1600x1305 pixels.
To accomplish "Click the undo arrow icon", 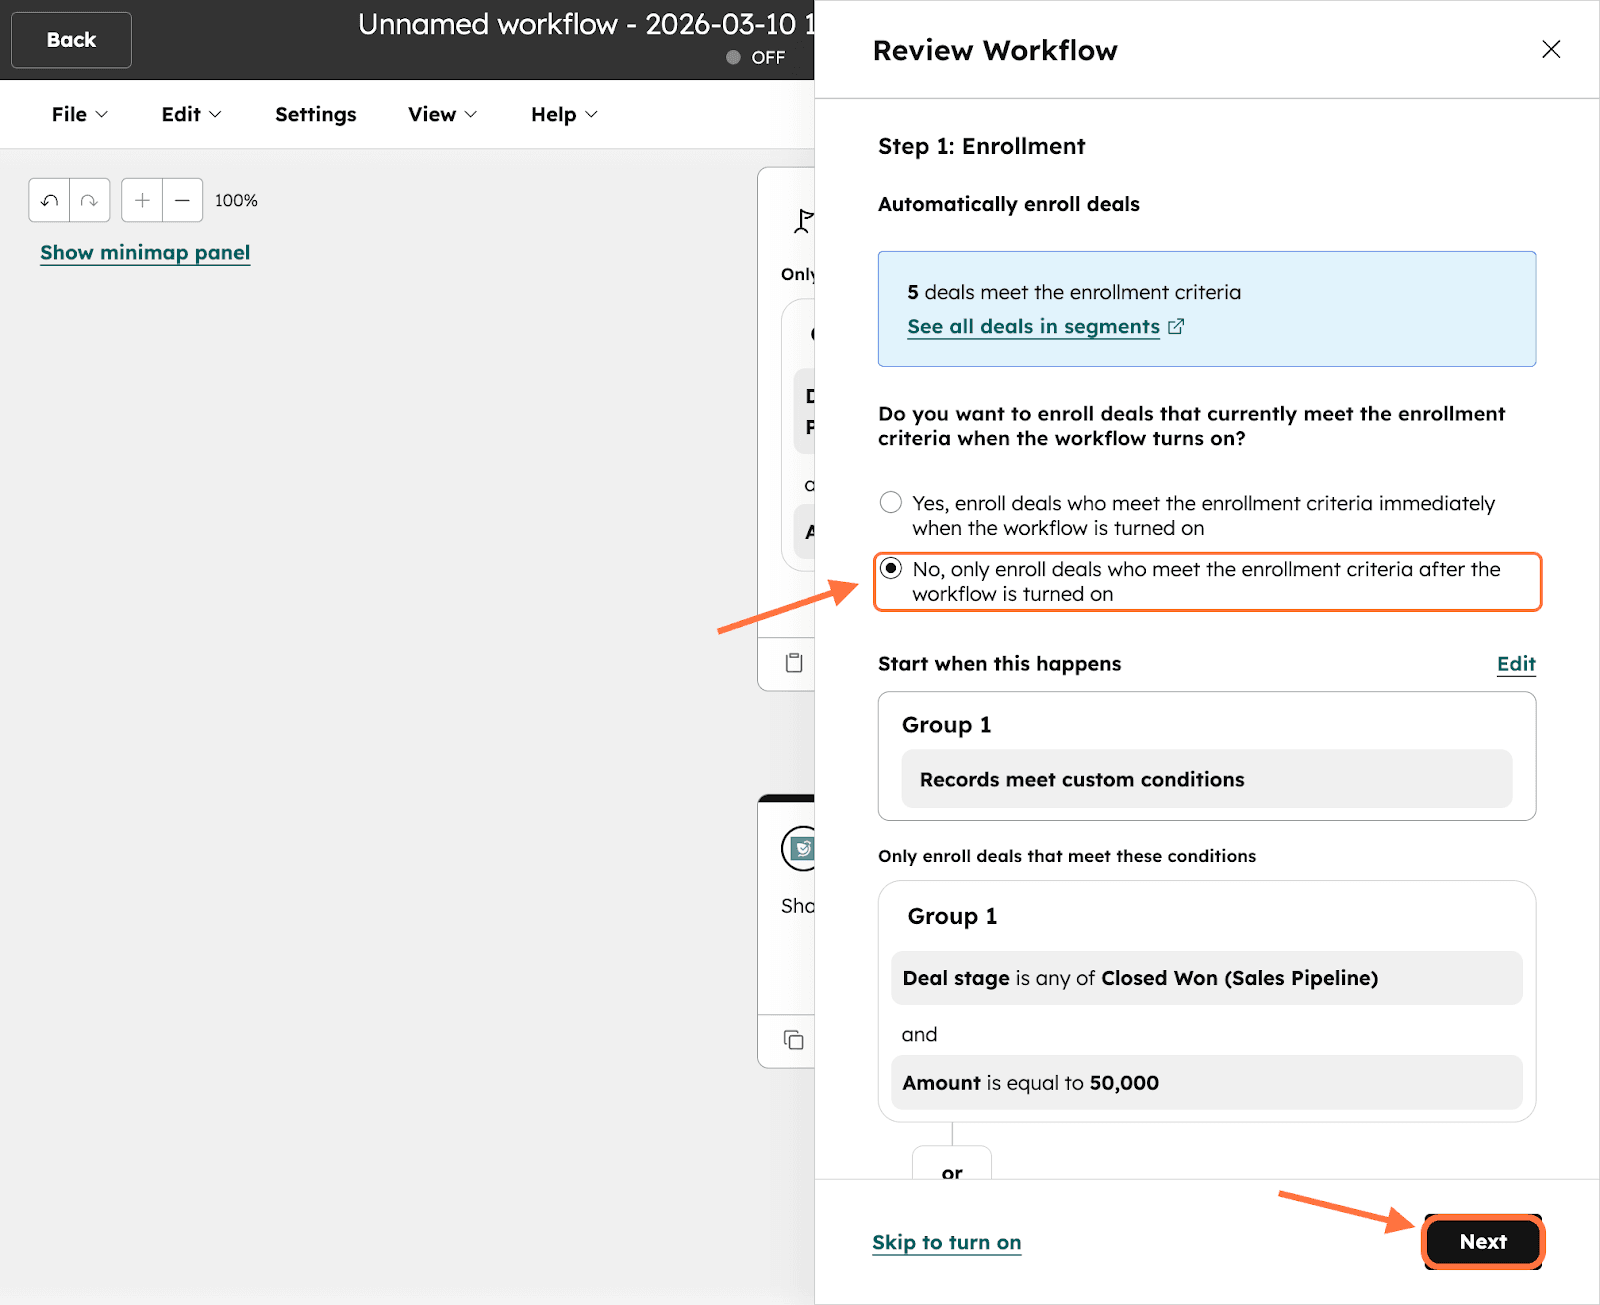I will (x=49, y=200).
